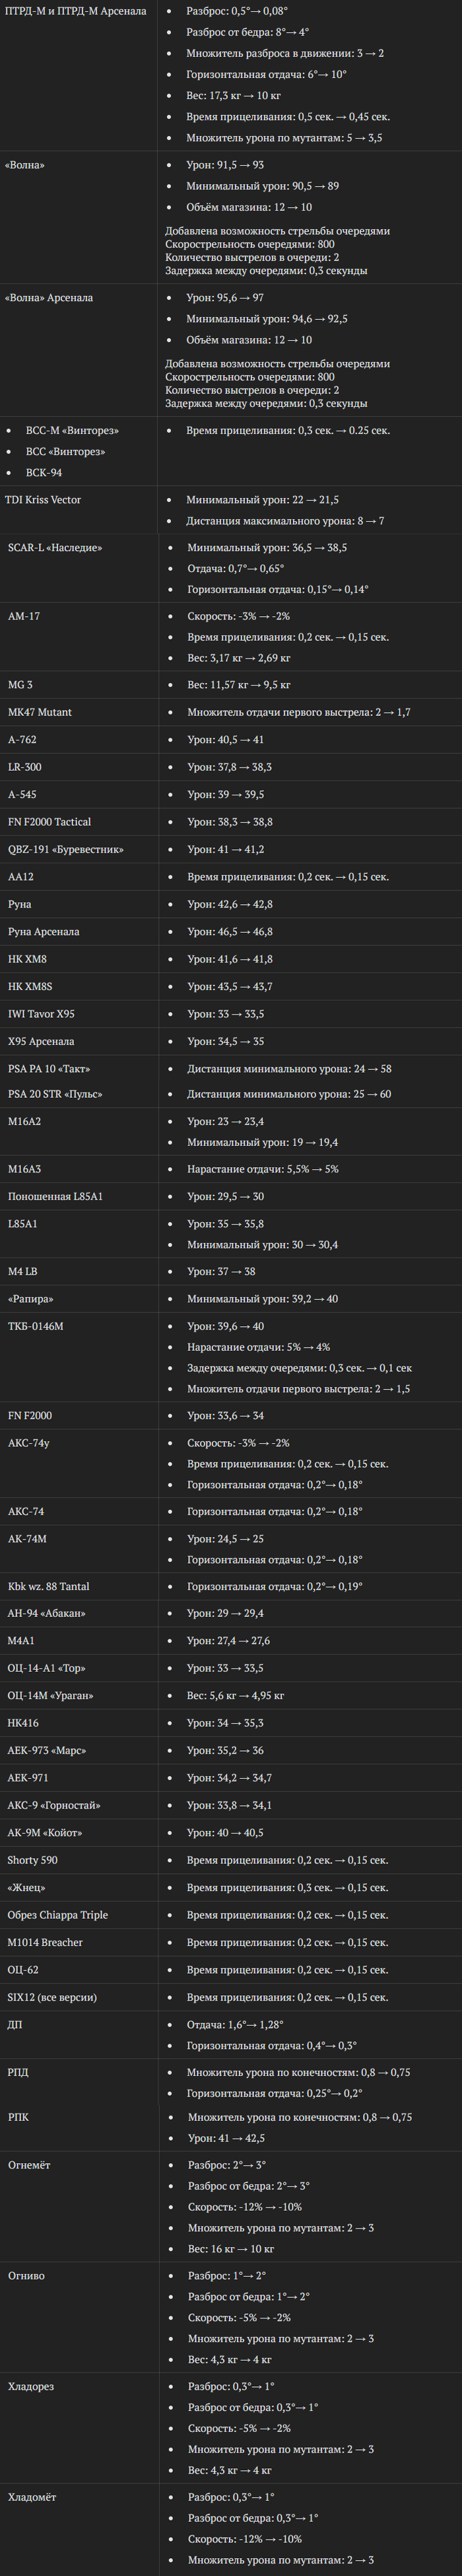
Task: Click the MG 3 weapon name
Action: pos(20,685)
